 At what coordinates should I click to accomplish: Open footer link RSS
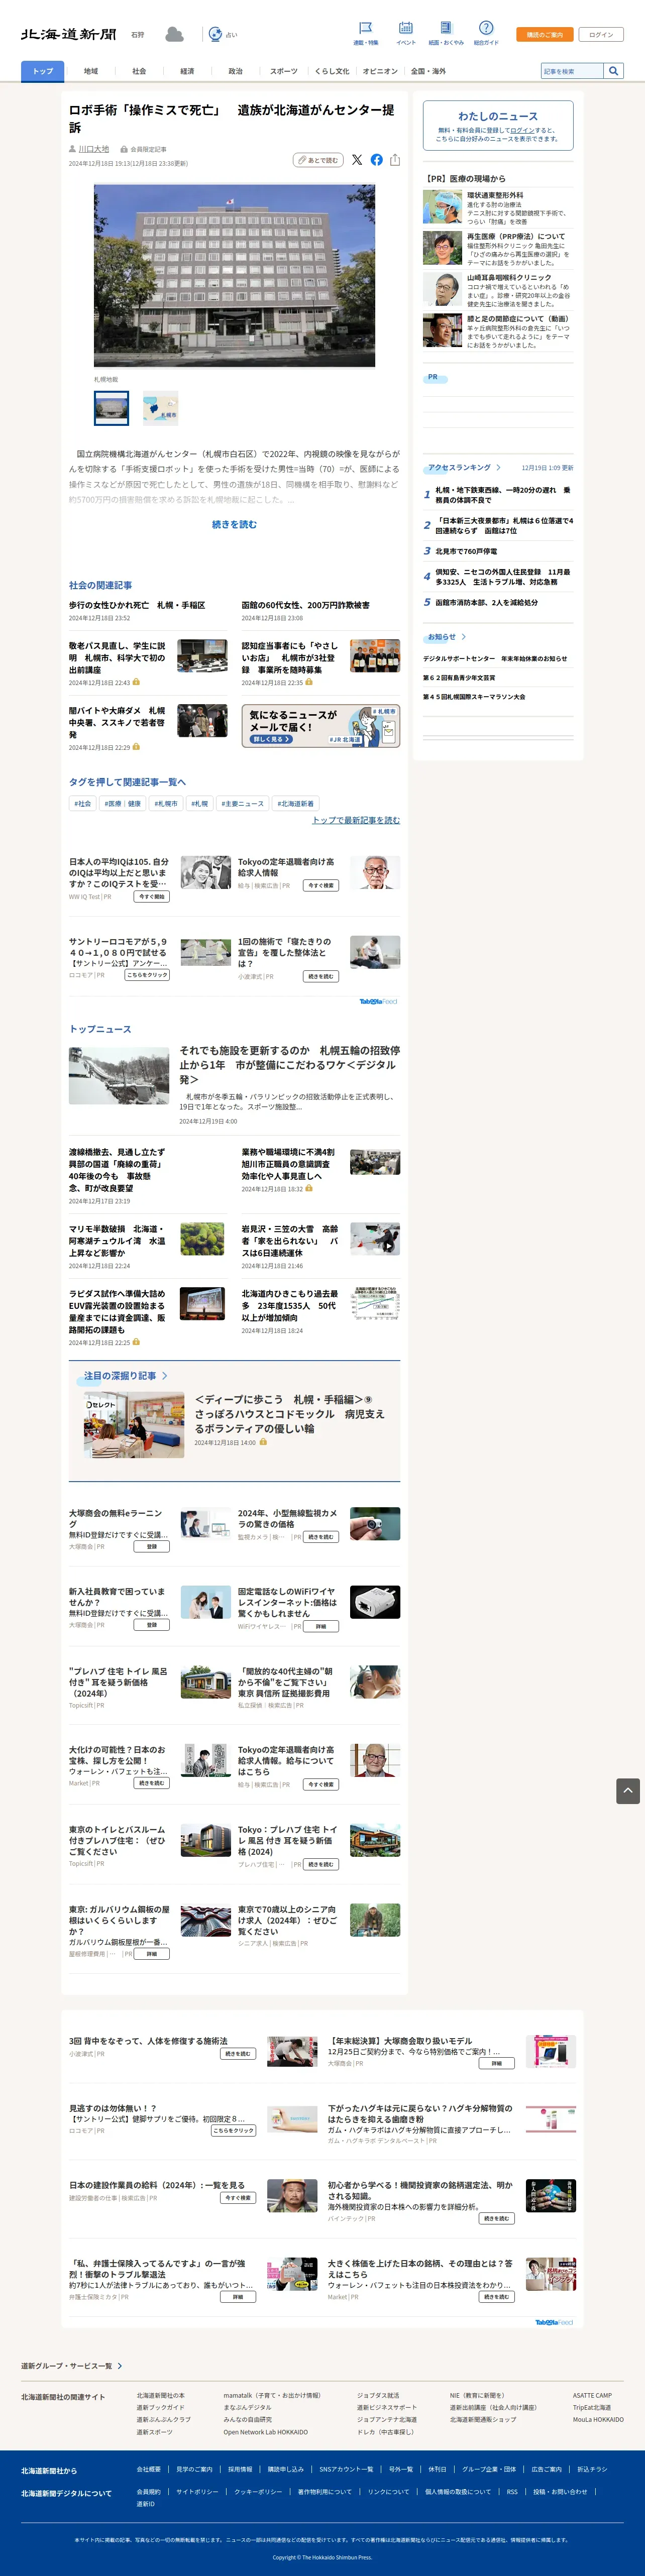point(512,2491)
